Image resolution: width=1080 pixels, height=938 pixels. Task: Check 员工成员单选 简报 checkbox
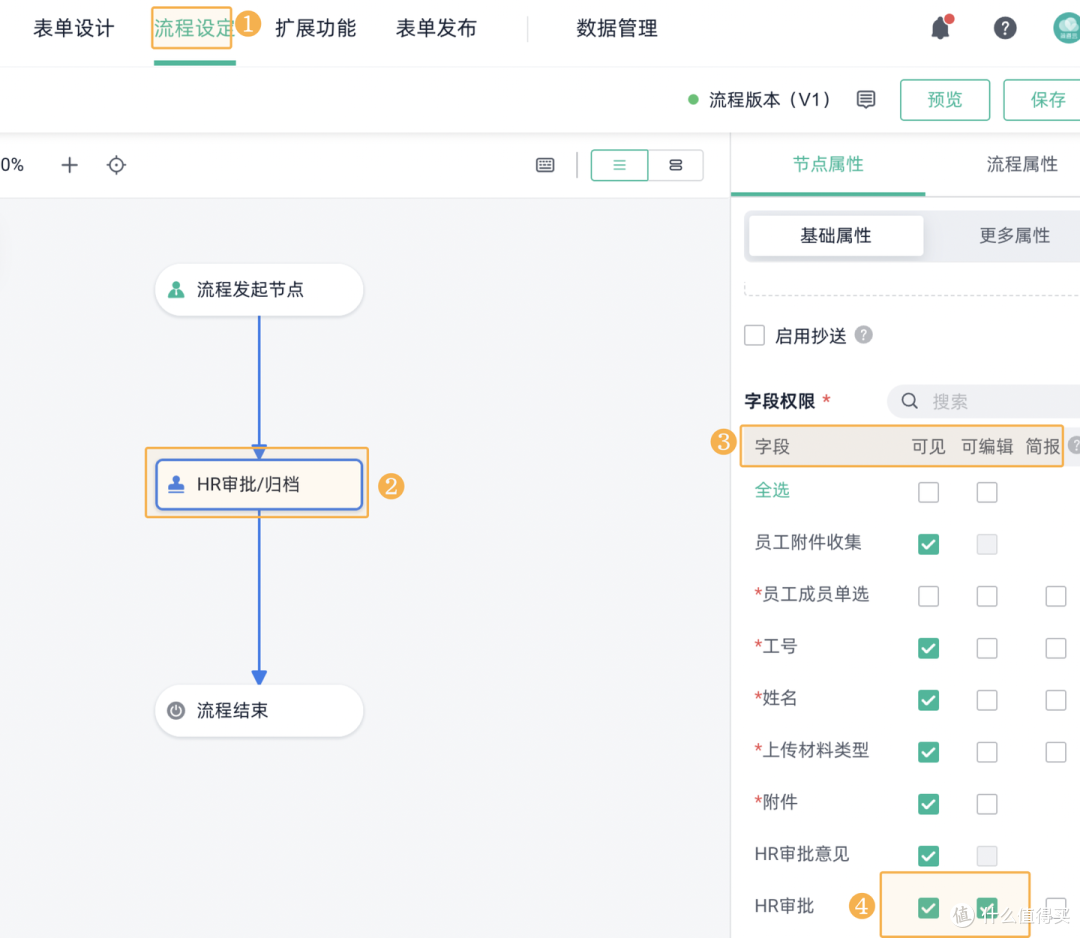1056,596
